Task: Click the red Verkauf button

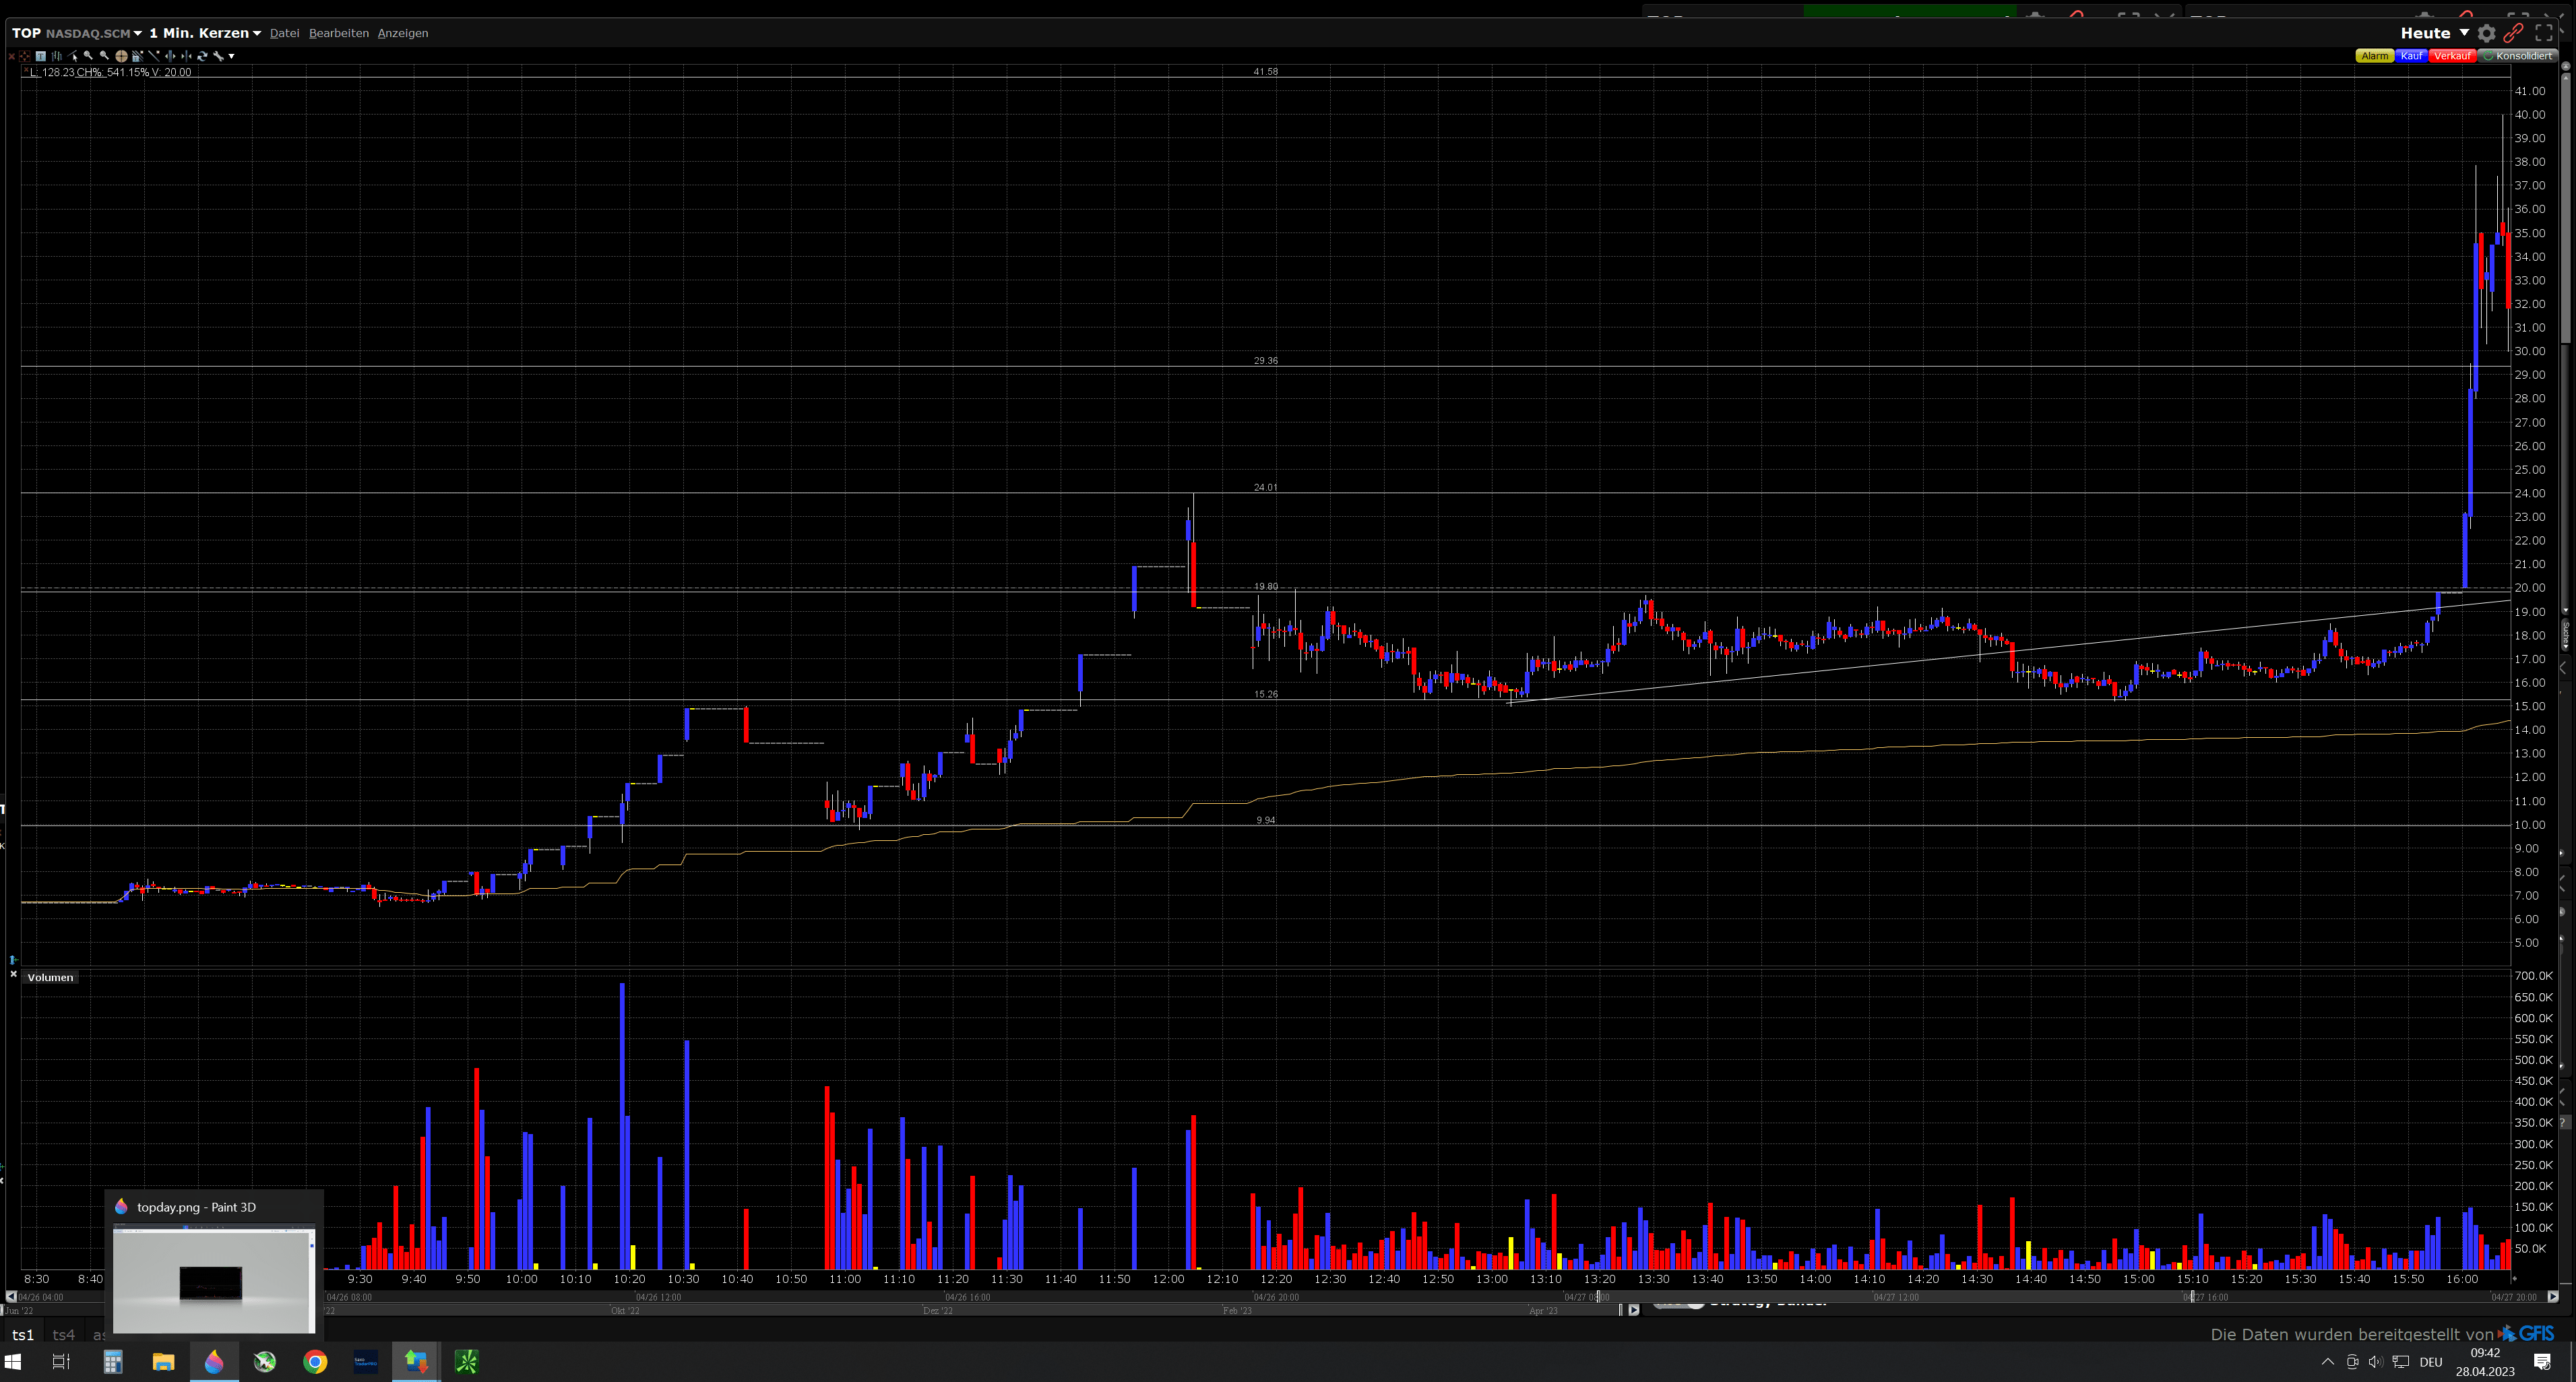Action: [2452, 56]
